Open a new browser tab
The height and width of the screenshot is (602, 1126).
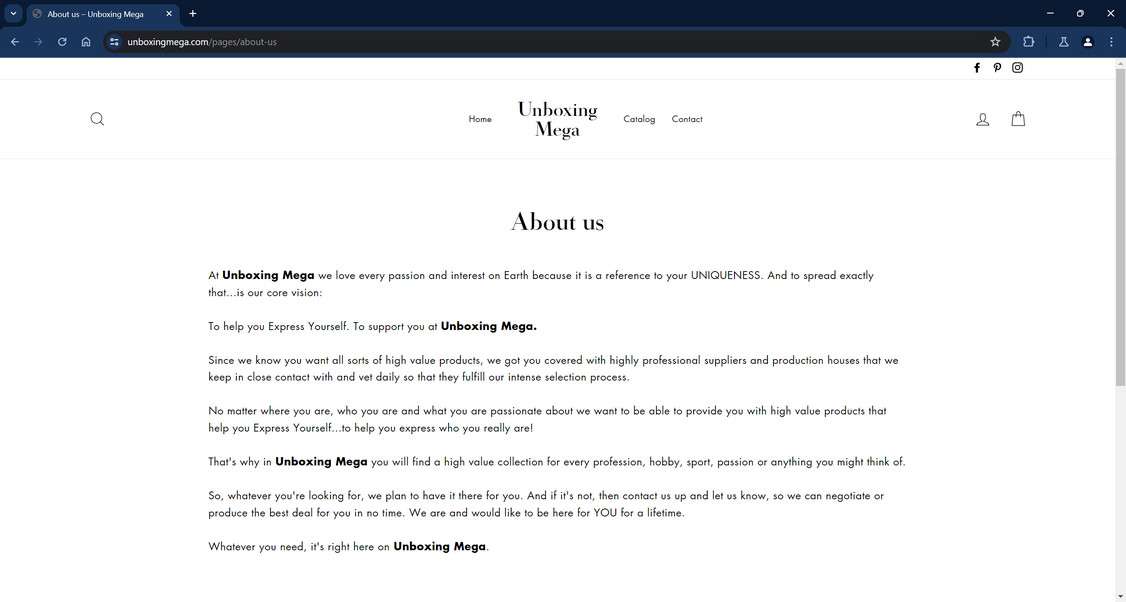coord(191,13)
